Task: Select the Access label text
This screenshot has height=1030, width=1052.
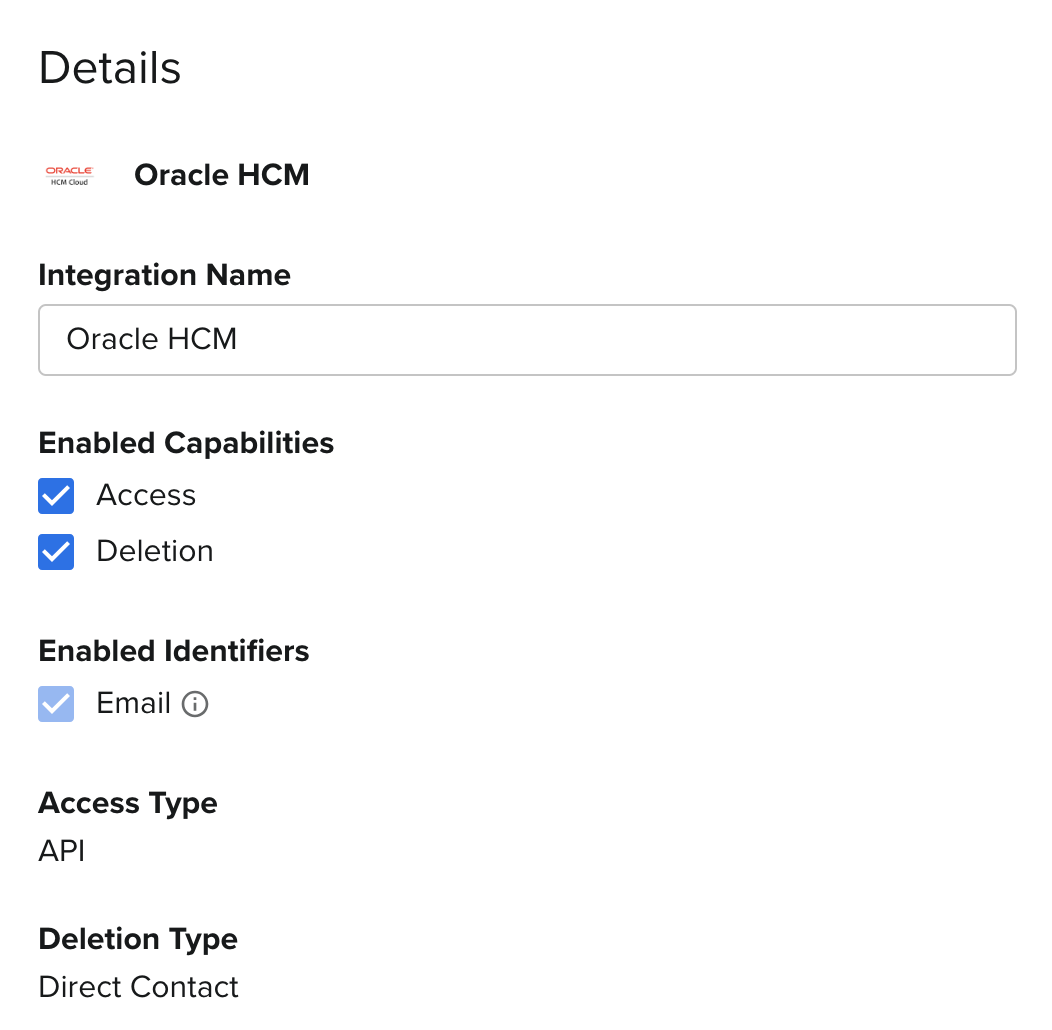Action: coord(146,496)
